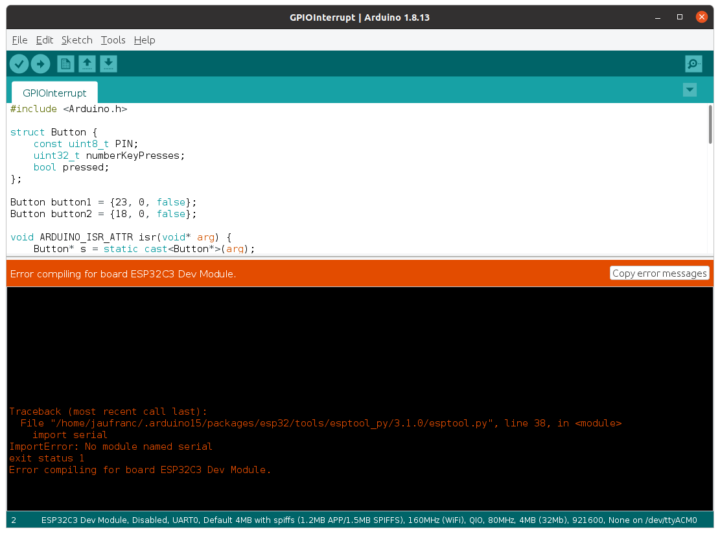Save the sketch with the Save icon
Viewport: 720px width, 534px height.
pyautogui.click(x=108, y=64)
